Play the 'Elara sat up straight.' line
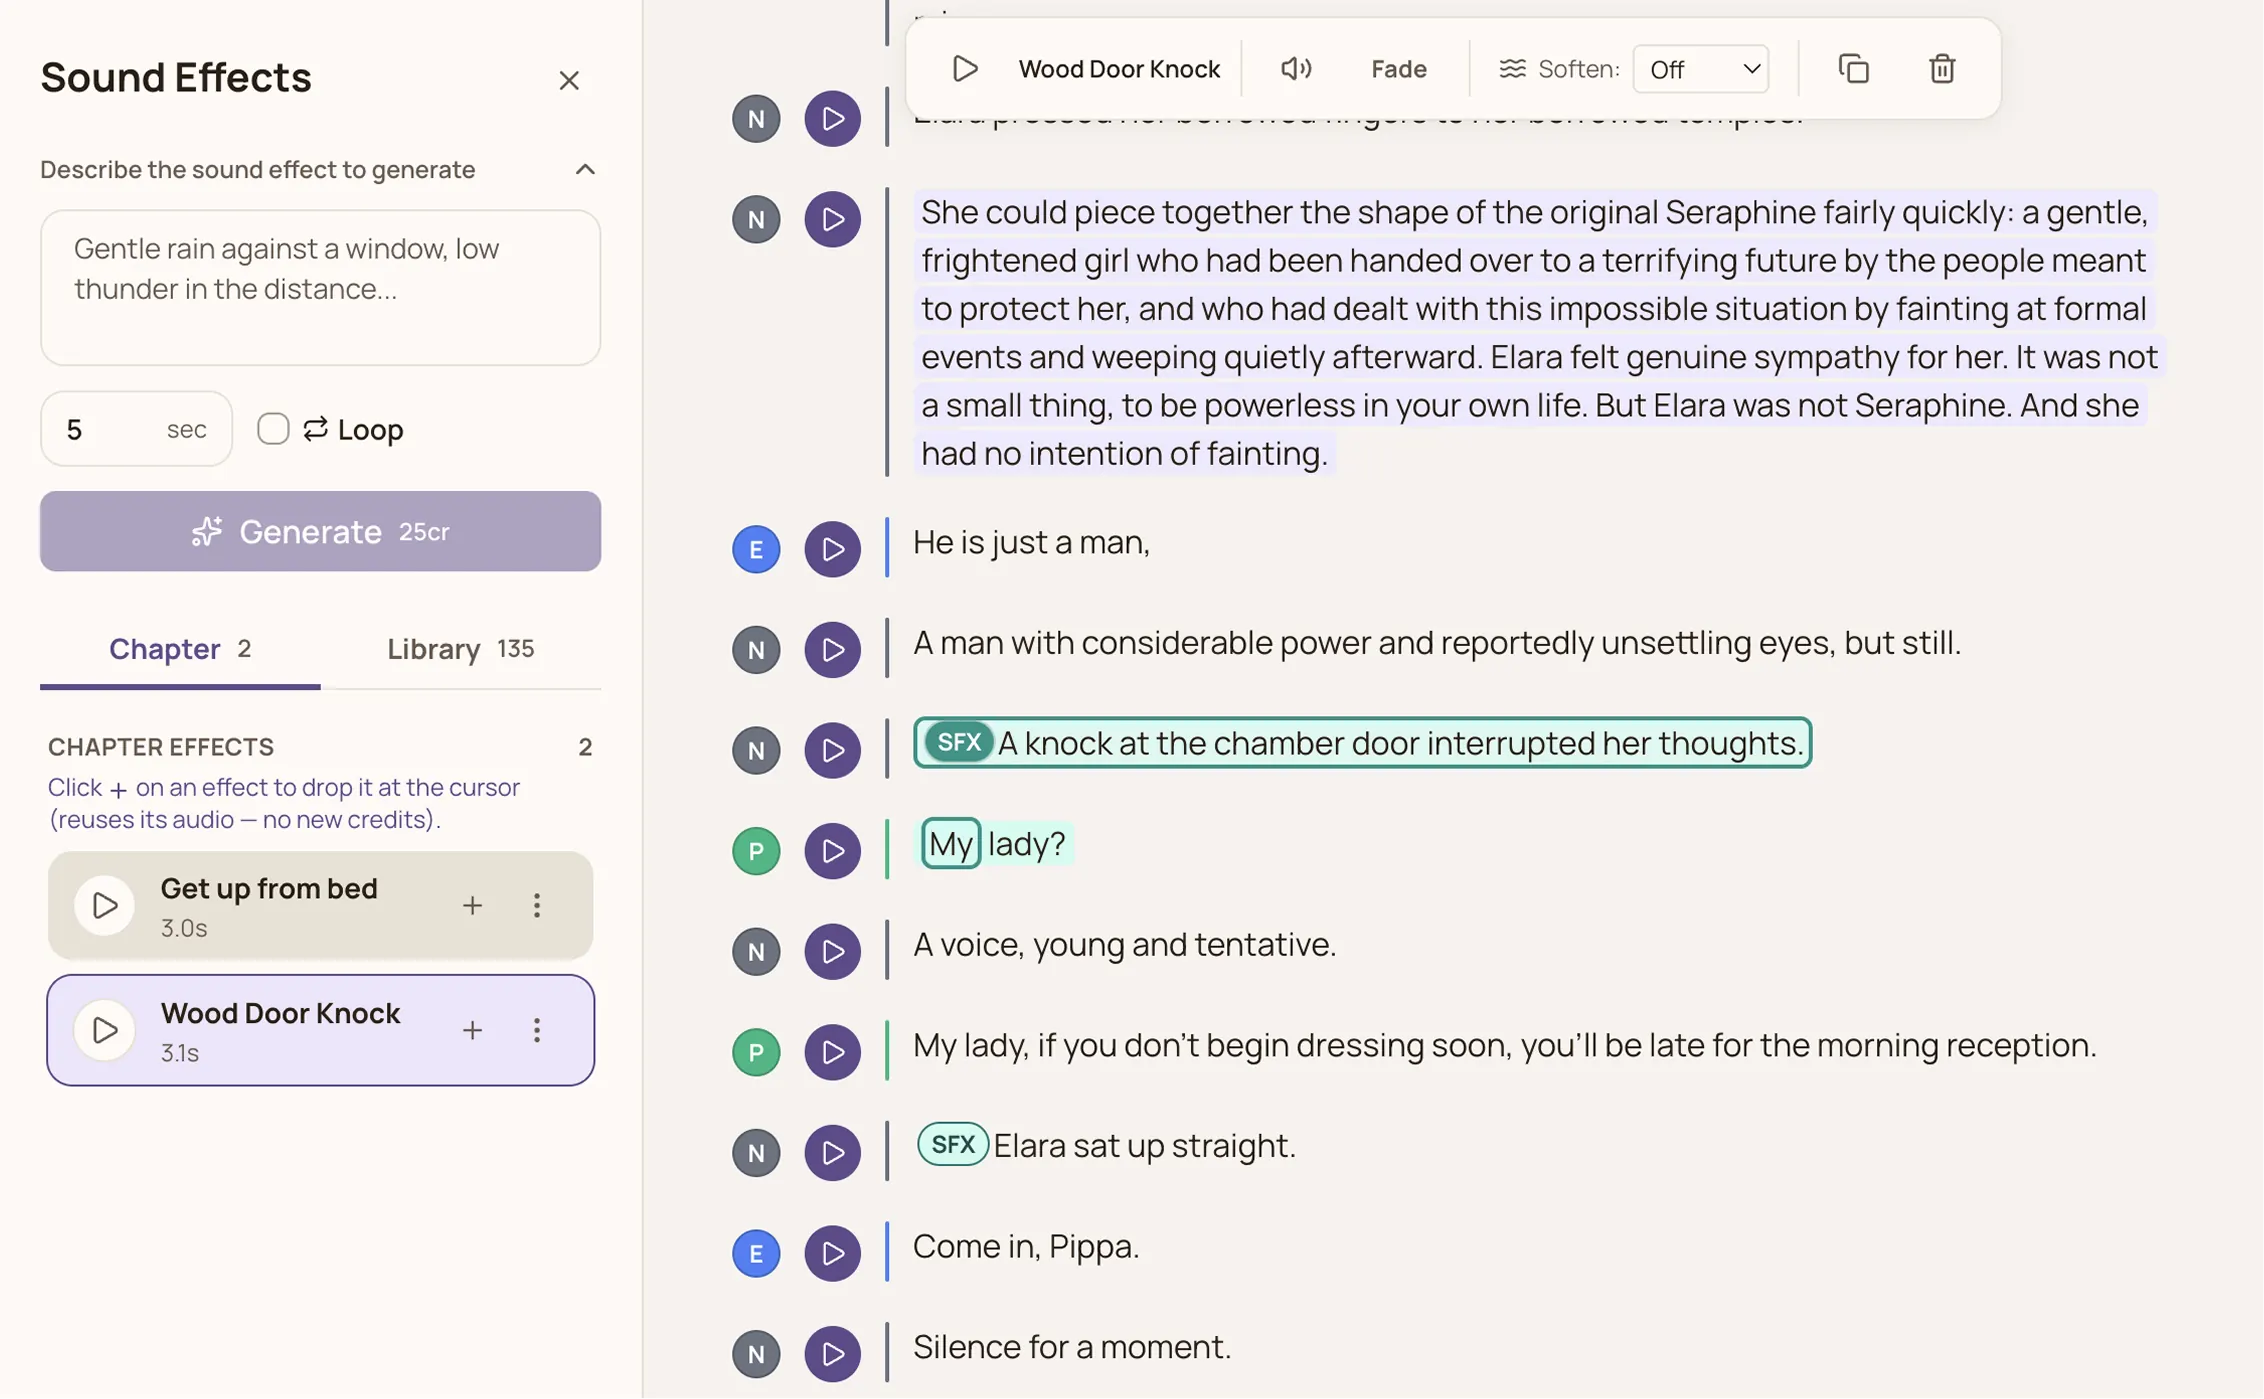This screenshot has width=2264, height=1399. click(832, 1152)
